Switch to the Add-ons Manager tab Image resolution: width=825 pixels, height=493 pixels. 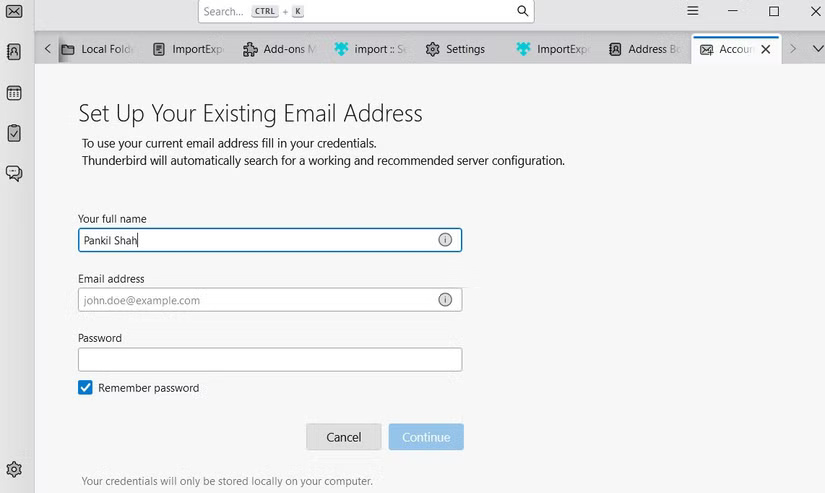click(x=279, y=49)
